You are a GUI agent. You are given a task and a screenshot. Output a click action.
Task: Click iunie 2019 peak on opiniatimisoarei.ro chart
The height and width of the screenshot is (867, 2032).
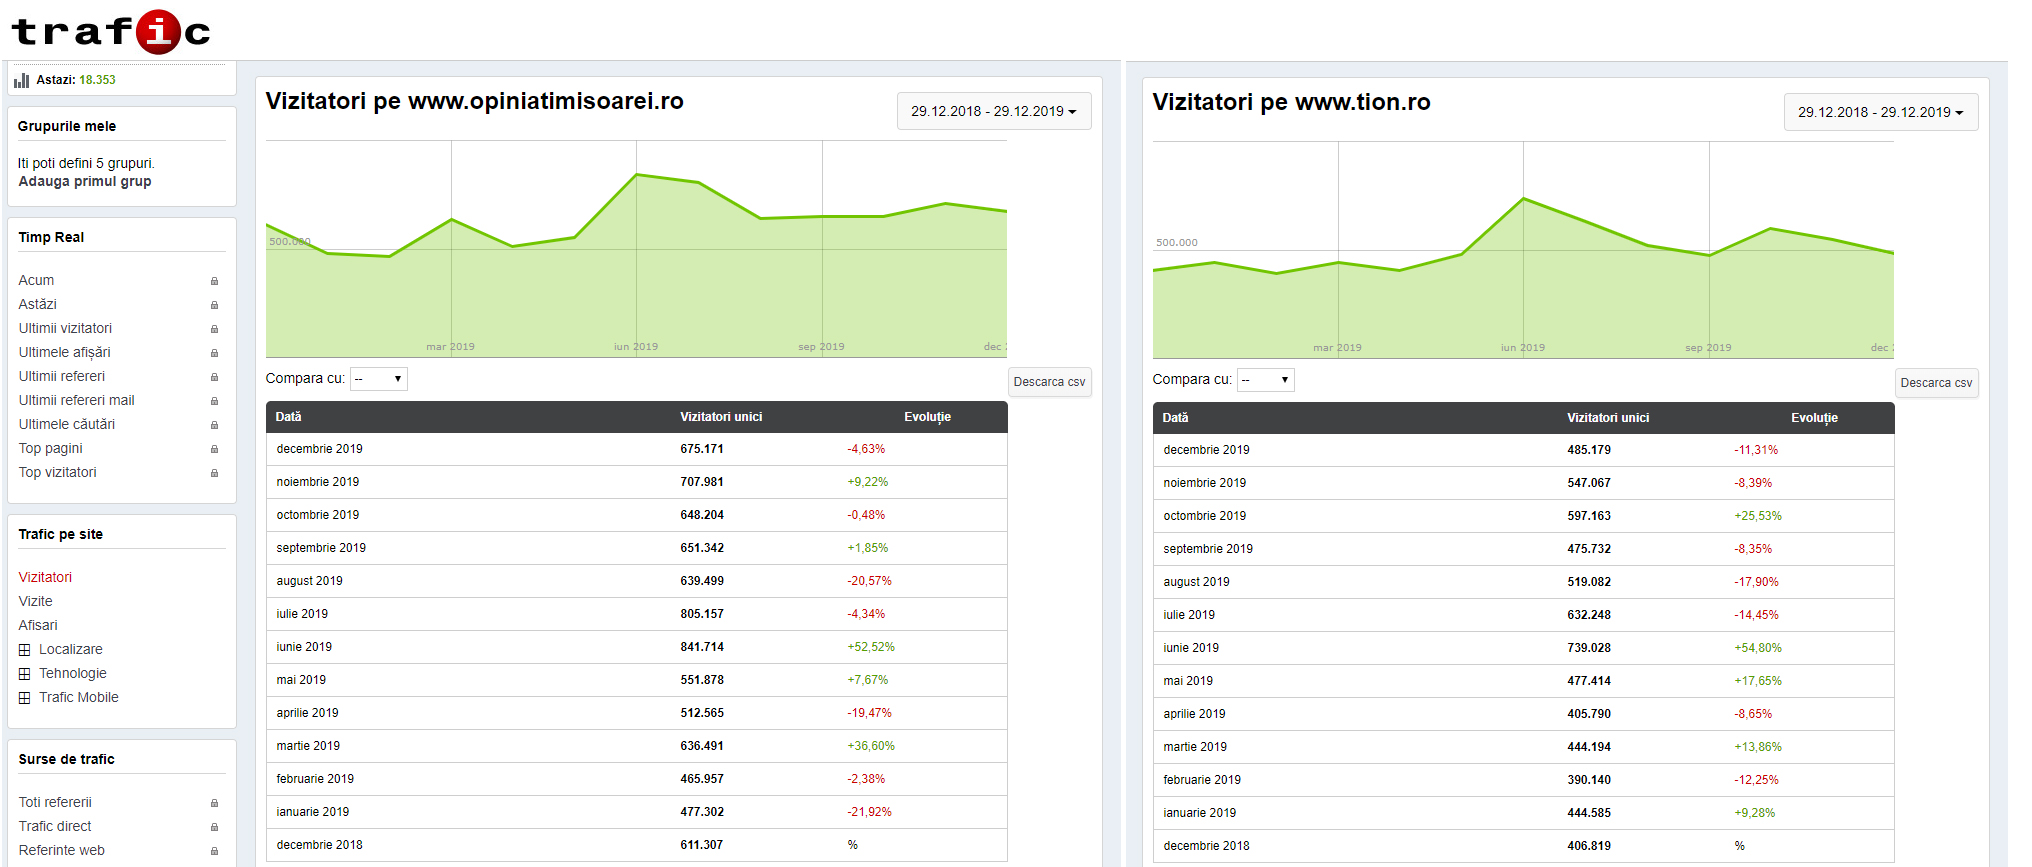(637, 175)
